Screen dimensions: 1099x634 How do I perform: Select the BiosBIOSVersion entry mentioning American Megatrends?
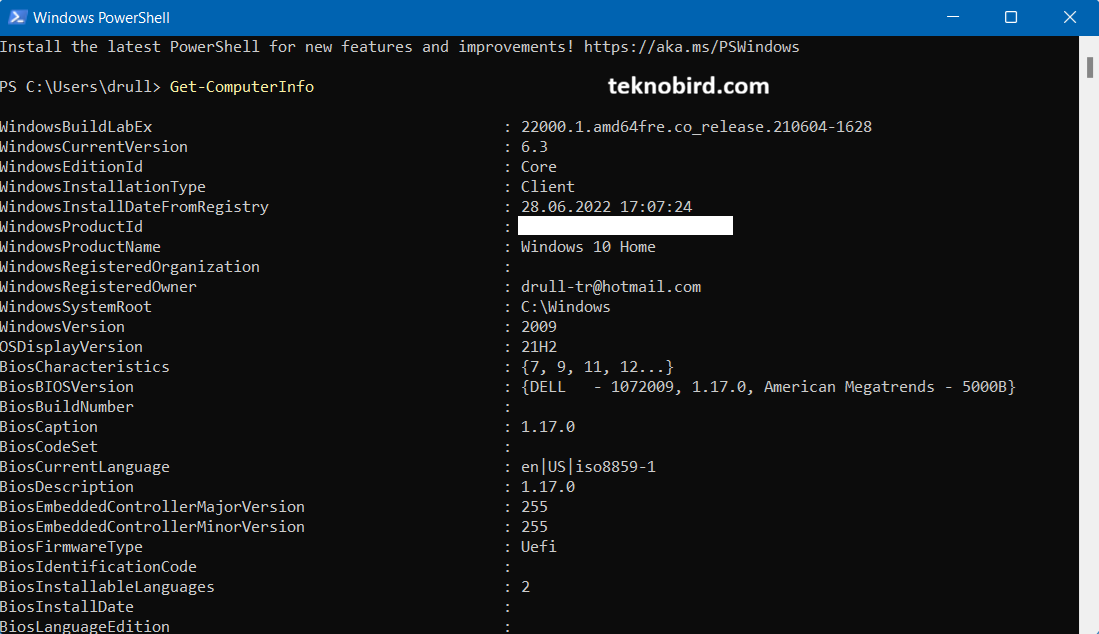tap(767, 386)
